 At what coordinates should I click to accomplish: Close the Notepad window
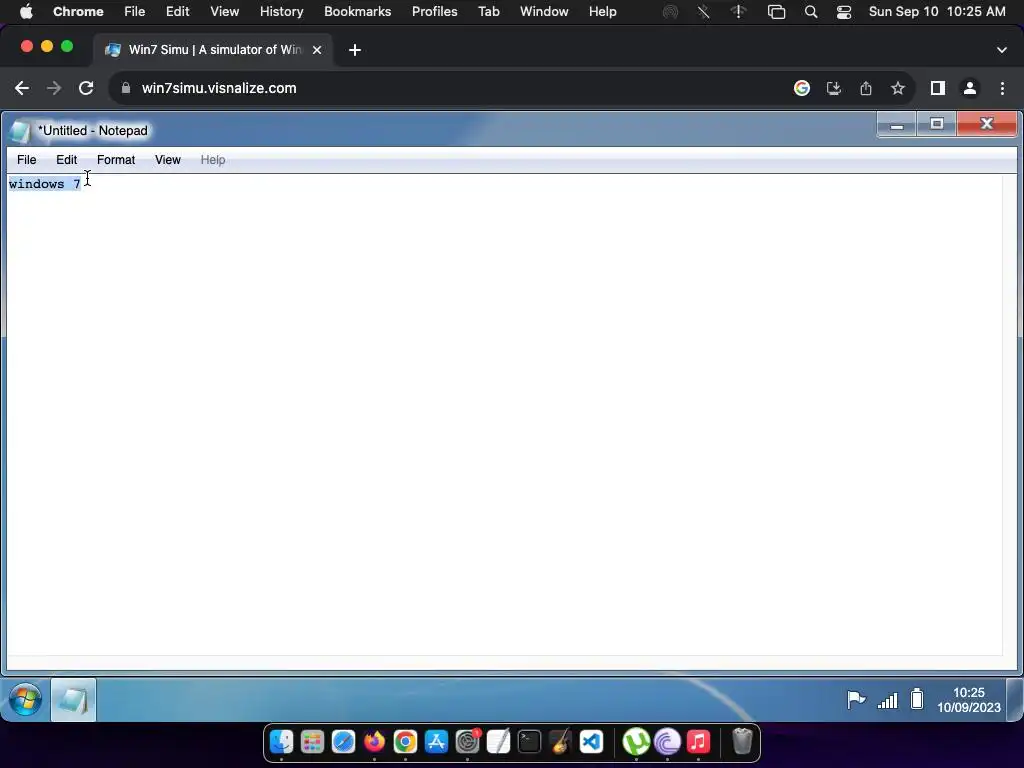point(986,124)
